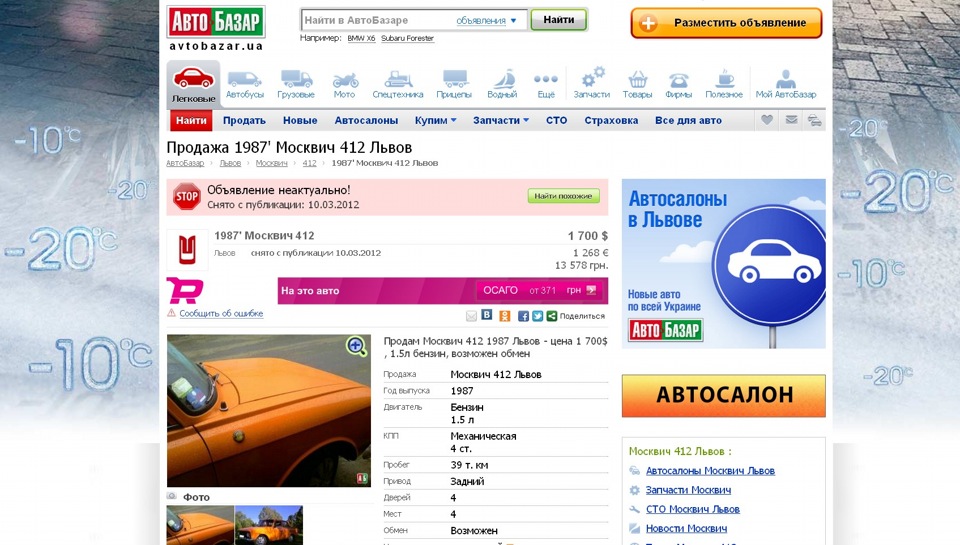
Task: Click the ОСАГО от 371 грн banner
Action: click(x=539, y=290)
